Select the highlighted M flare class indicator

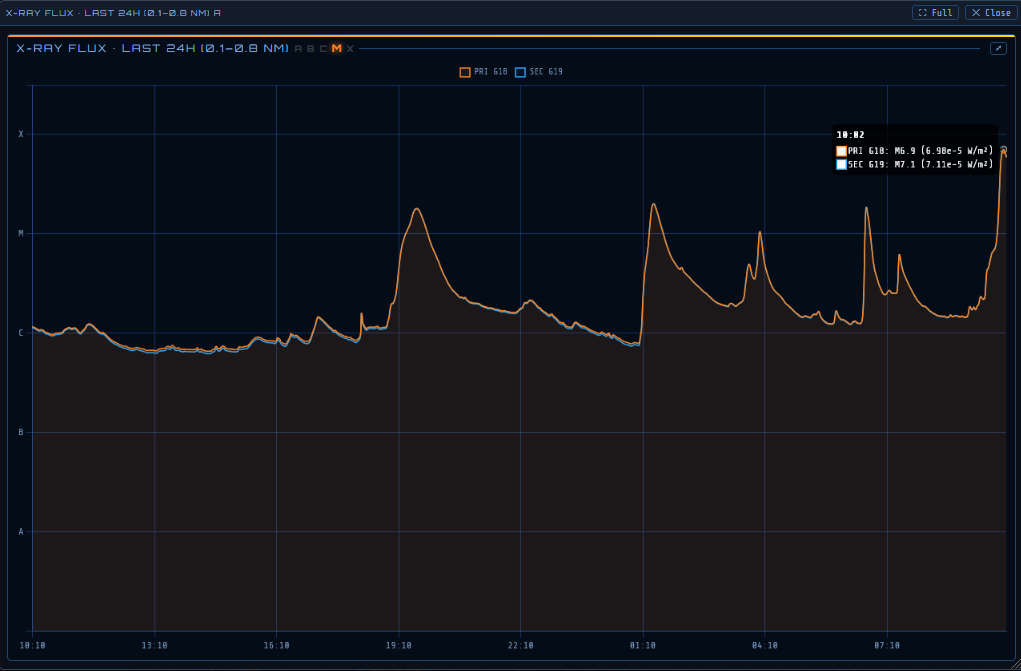(337, 48)
